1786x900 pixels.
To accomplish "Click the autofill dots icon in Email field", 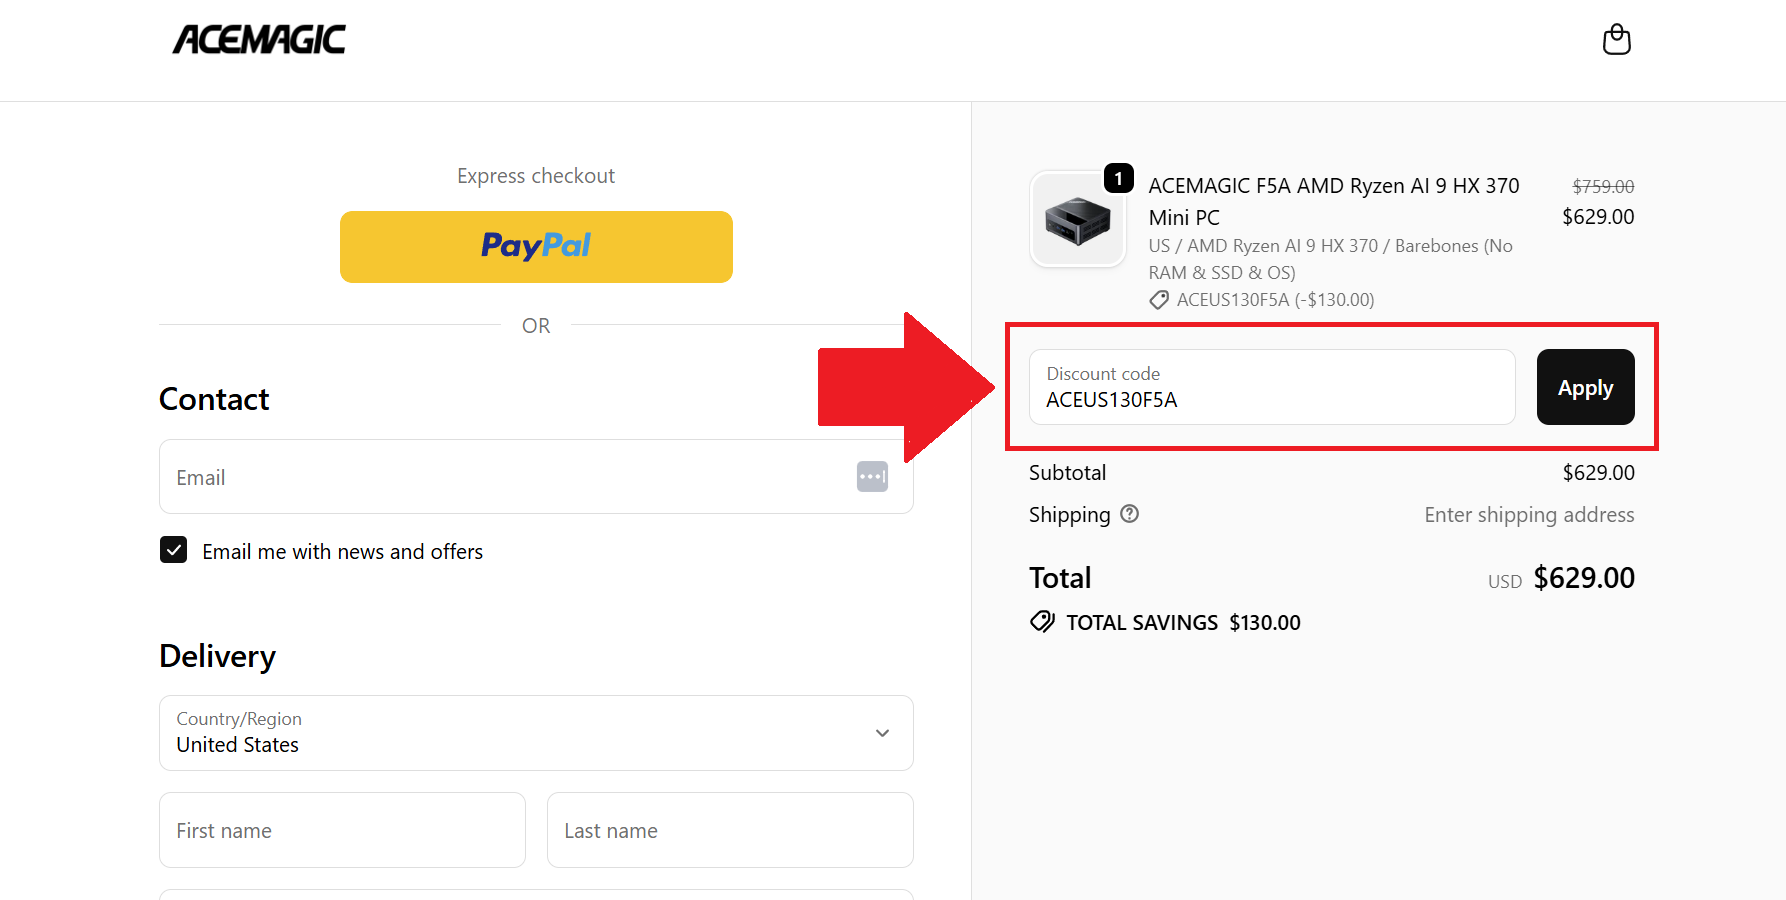I will (872, 476).
